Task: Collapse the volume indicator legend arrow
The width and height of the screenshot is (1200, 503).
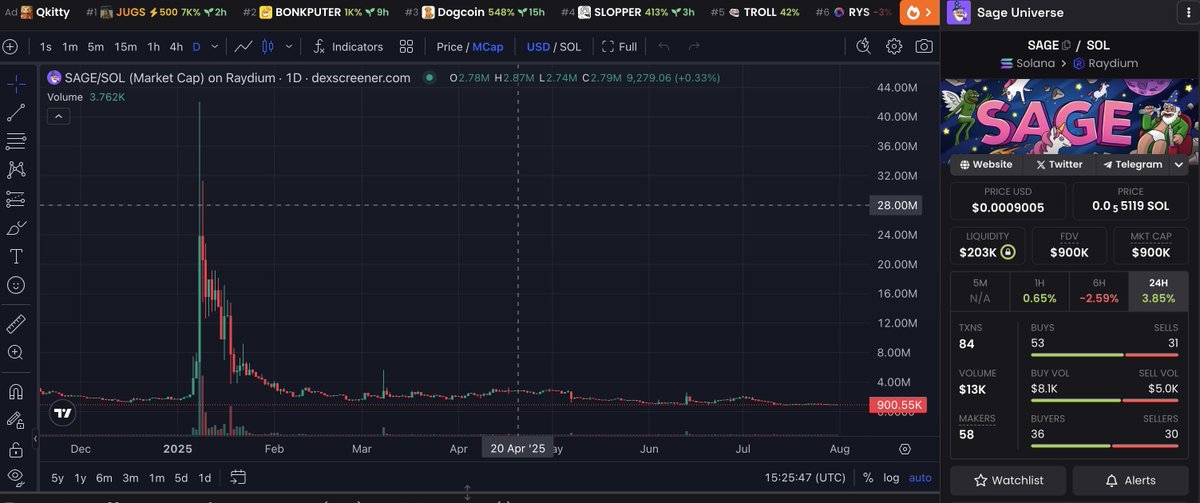Action: [x=58, y=116]
